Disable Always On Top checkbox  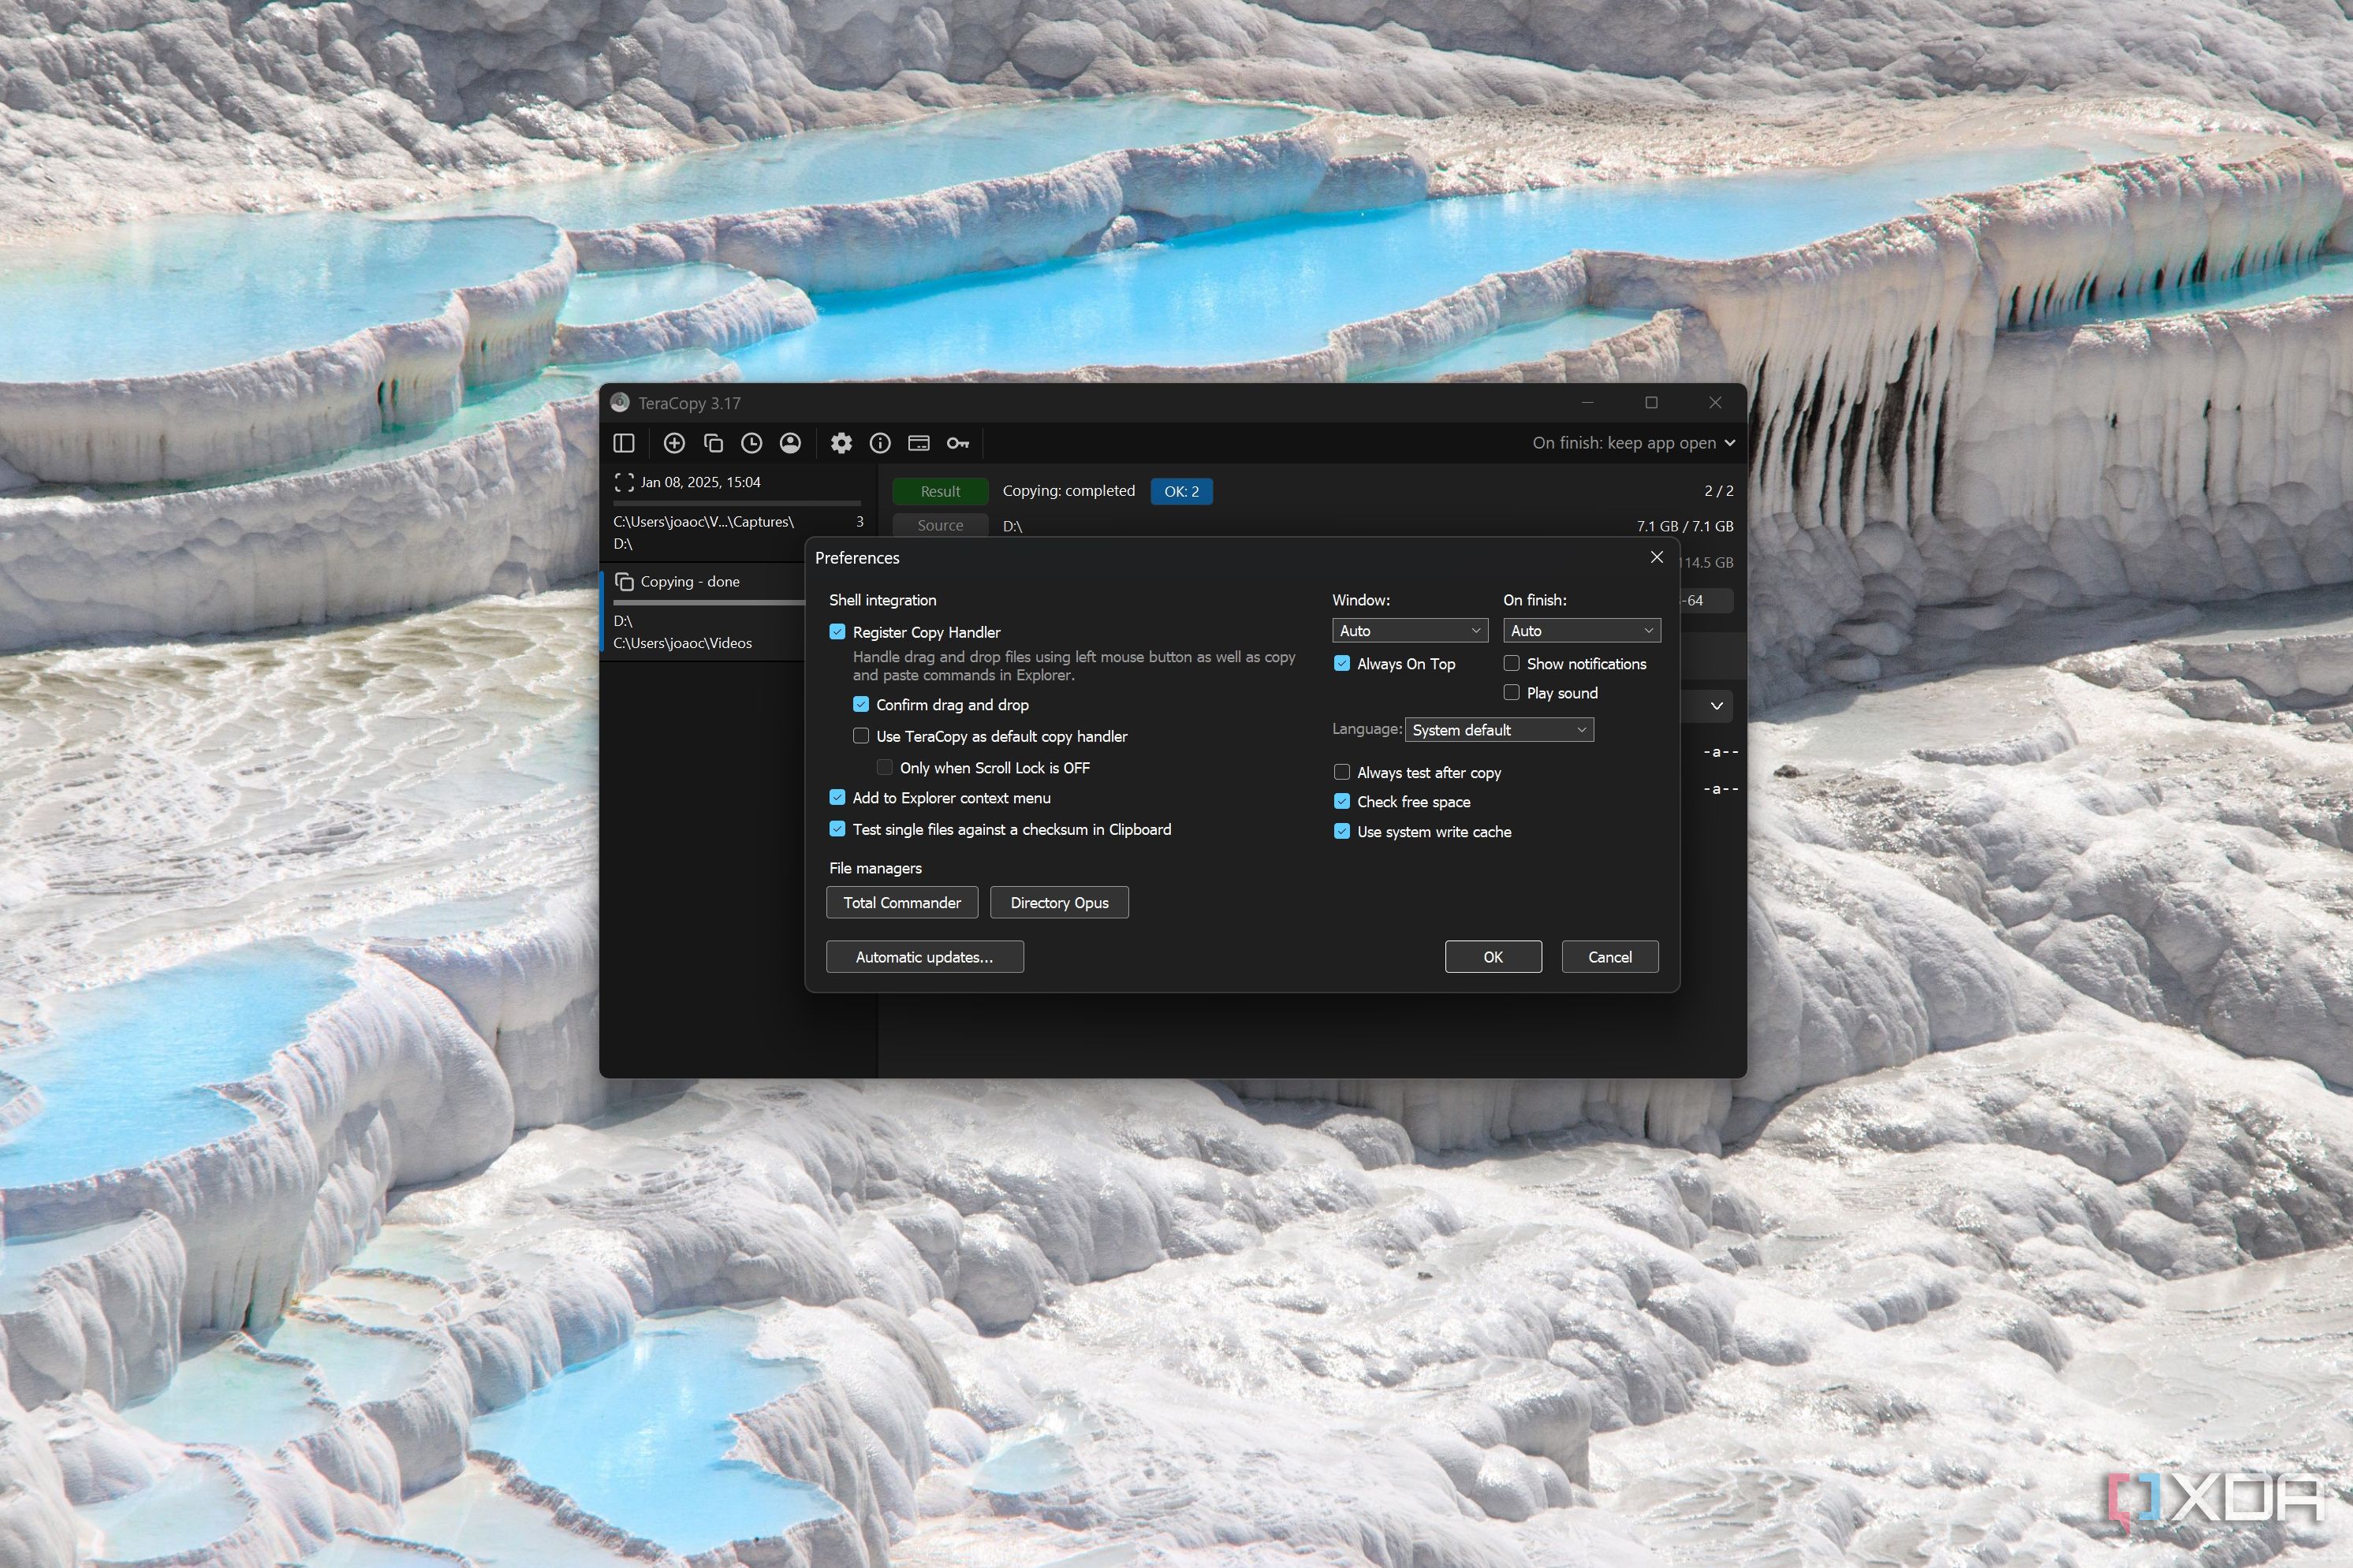pos(1342,663)
